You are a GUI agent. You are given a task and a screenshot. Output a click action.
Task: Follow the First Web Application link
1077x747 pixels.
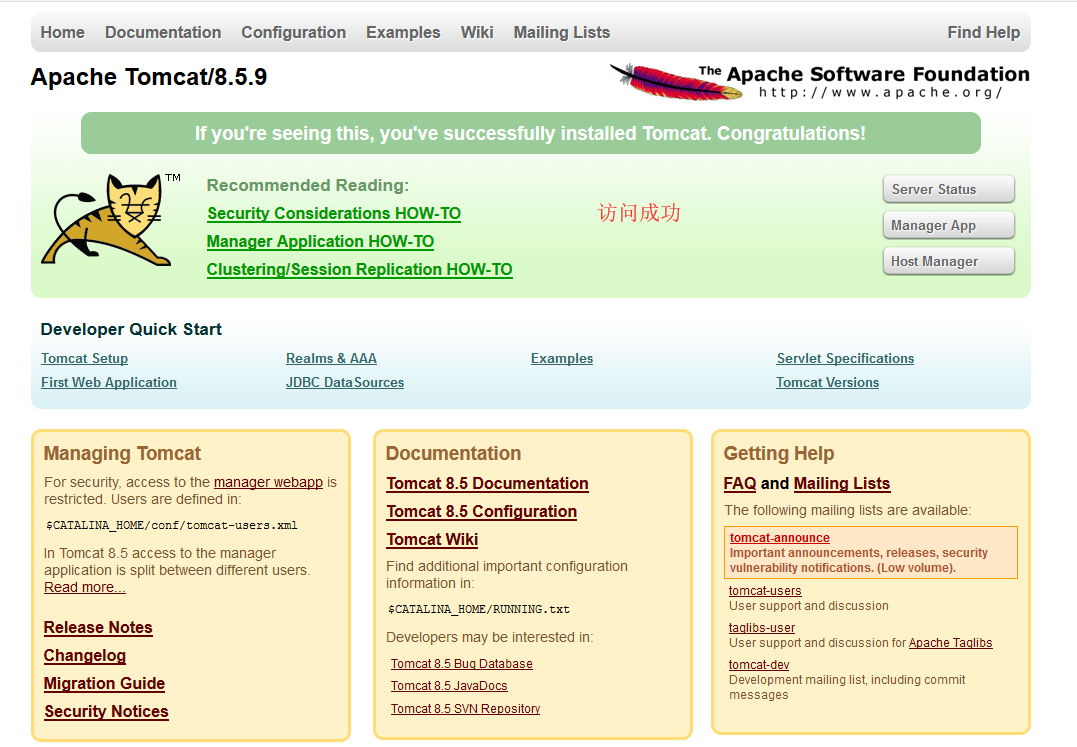[x=109, y=382]
